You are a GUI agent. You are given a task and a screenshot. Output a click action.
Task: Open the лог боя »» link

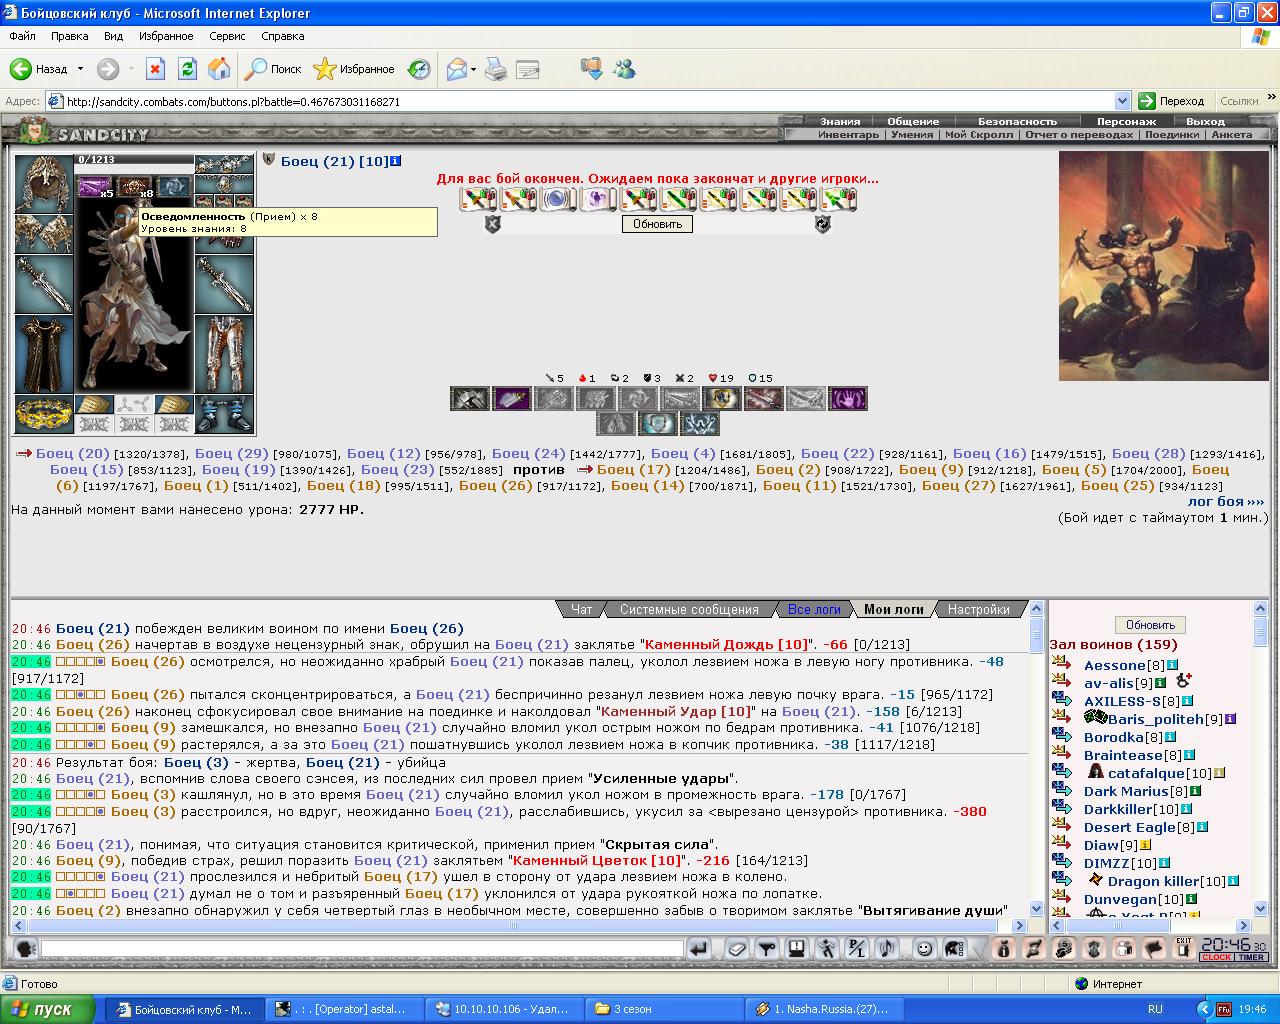[1226, 501]
